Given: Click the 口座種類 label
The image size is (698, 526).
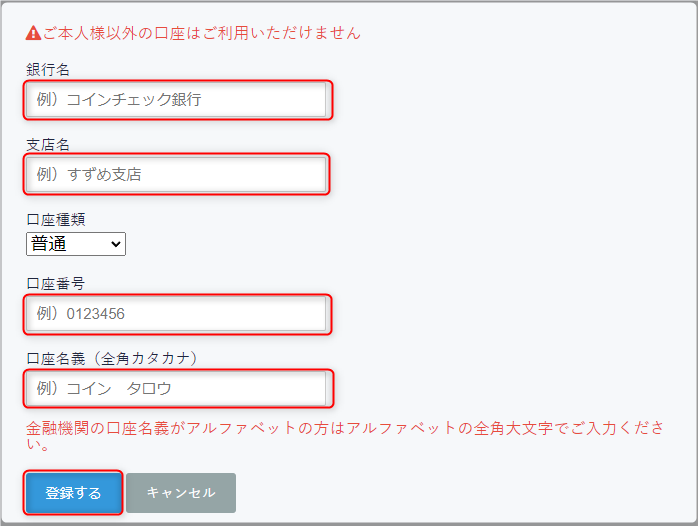Looking at the screenshot, I should pyautogui.click(x=55, y=219).
